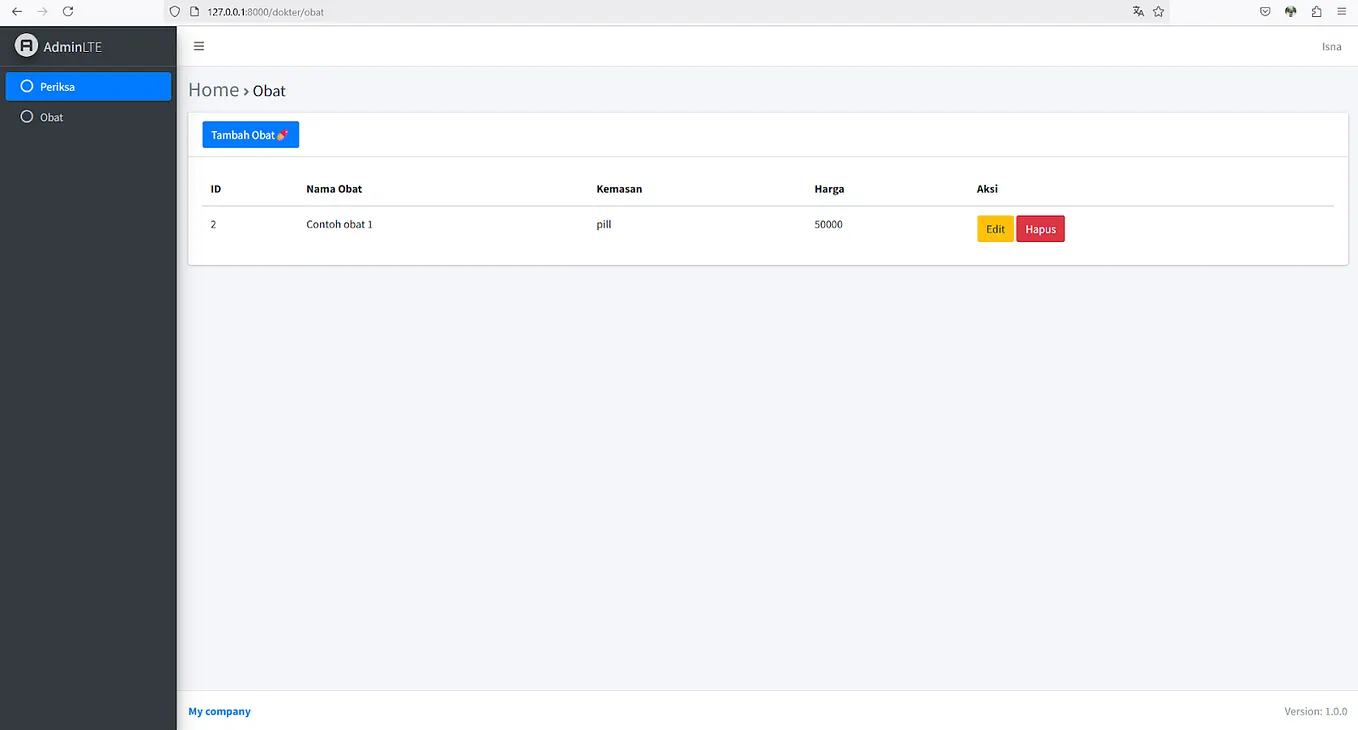Open the Isna user menu

(1331, 46)
